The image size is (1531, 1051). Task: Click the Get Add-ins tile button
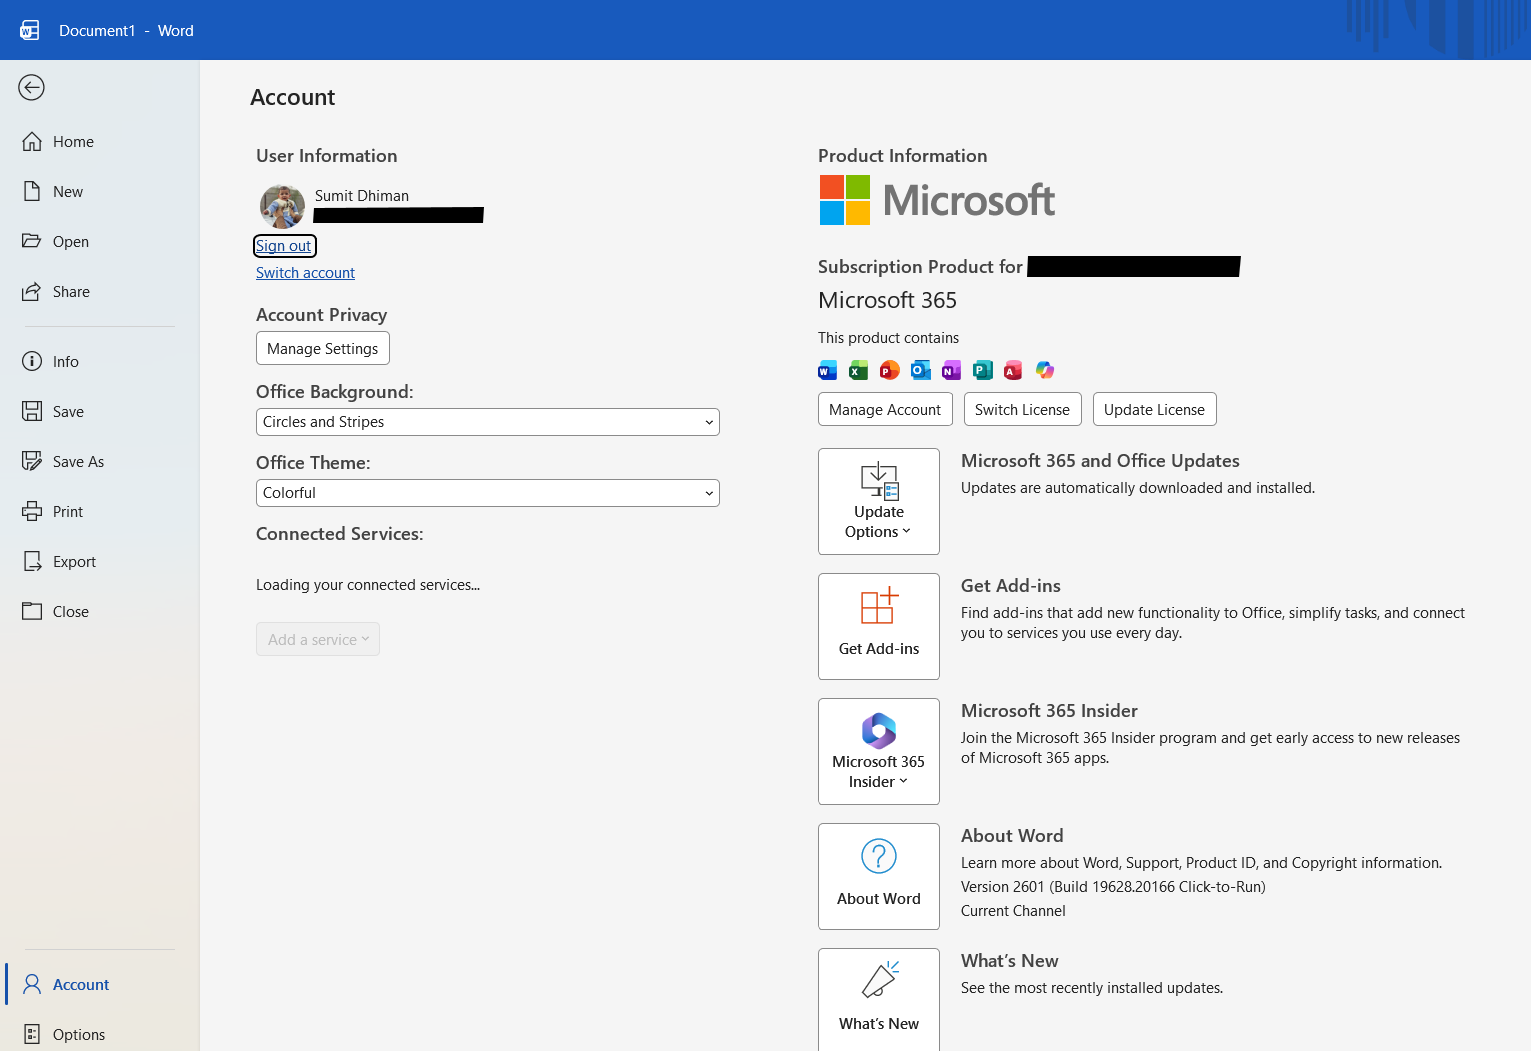(x=879, y=626)
